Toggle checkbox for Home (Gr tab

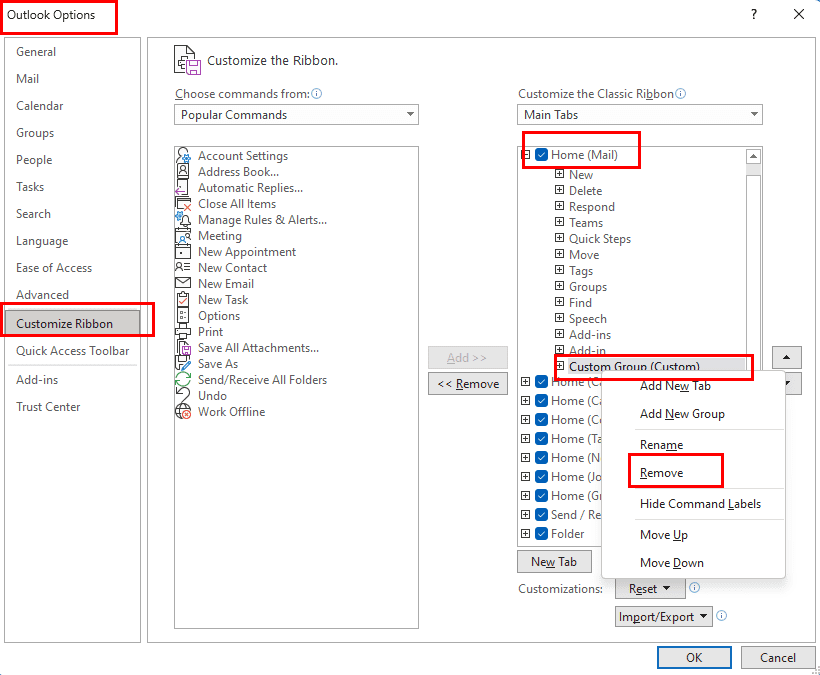(x=541, y=496)
